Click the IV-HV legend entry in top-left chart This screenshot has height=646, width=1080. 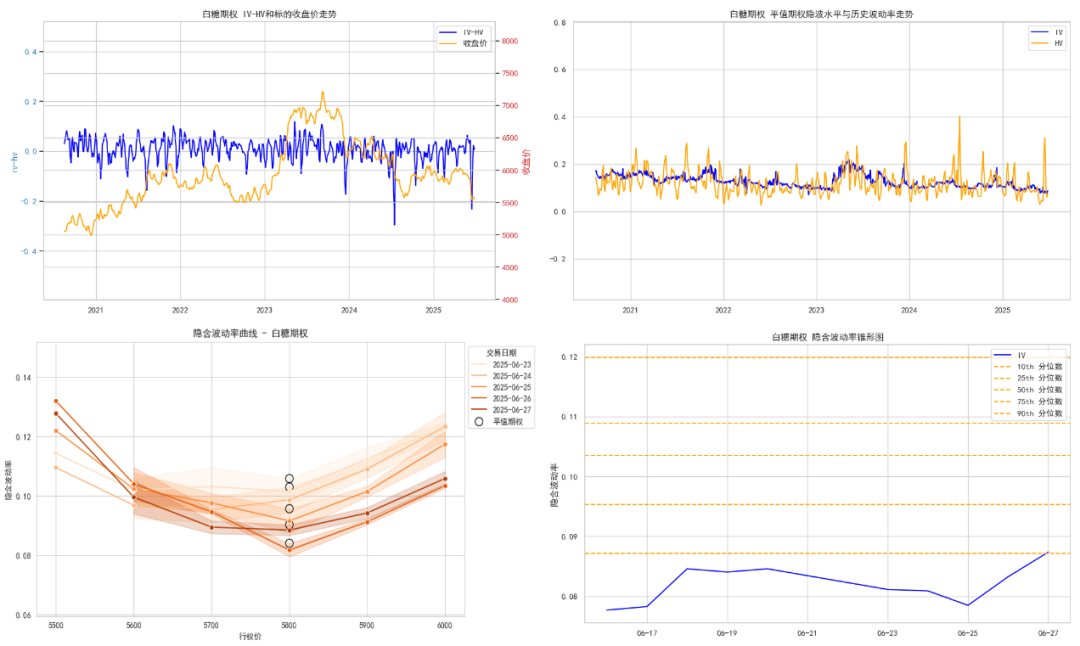pyautogui.click(x=461, y=32)
